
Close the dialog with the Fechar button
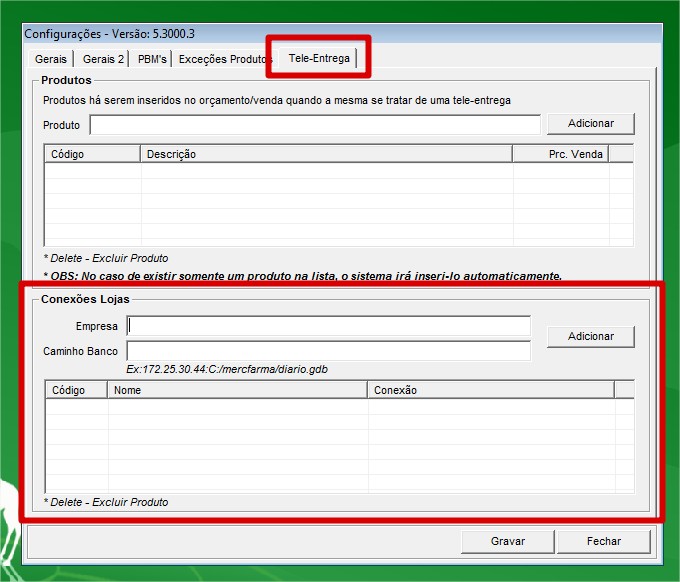[x=603, y=541]
